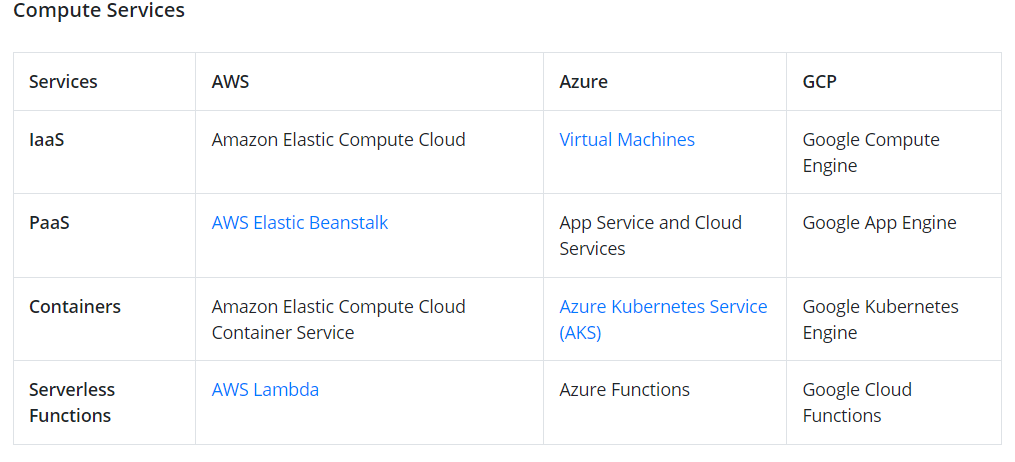
Task: Select the Google Kubernetes Engine cell
Action: 880,319
